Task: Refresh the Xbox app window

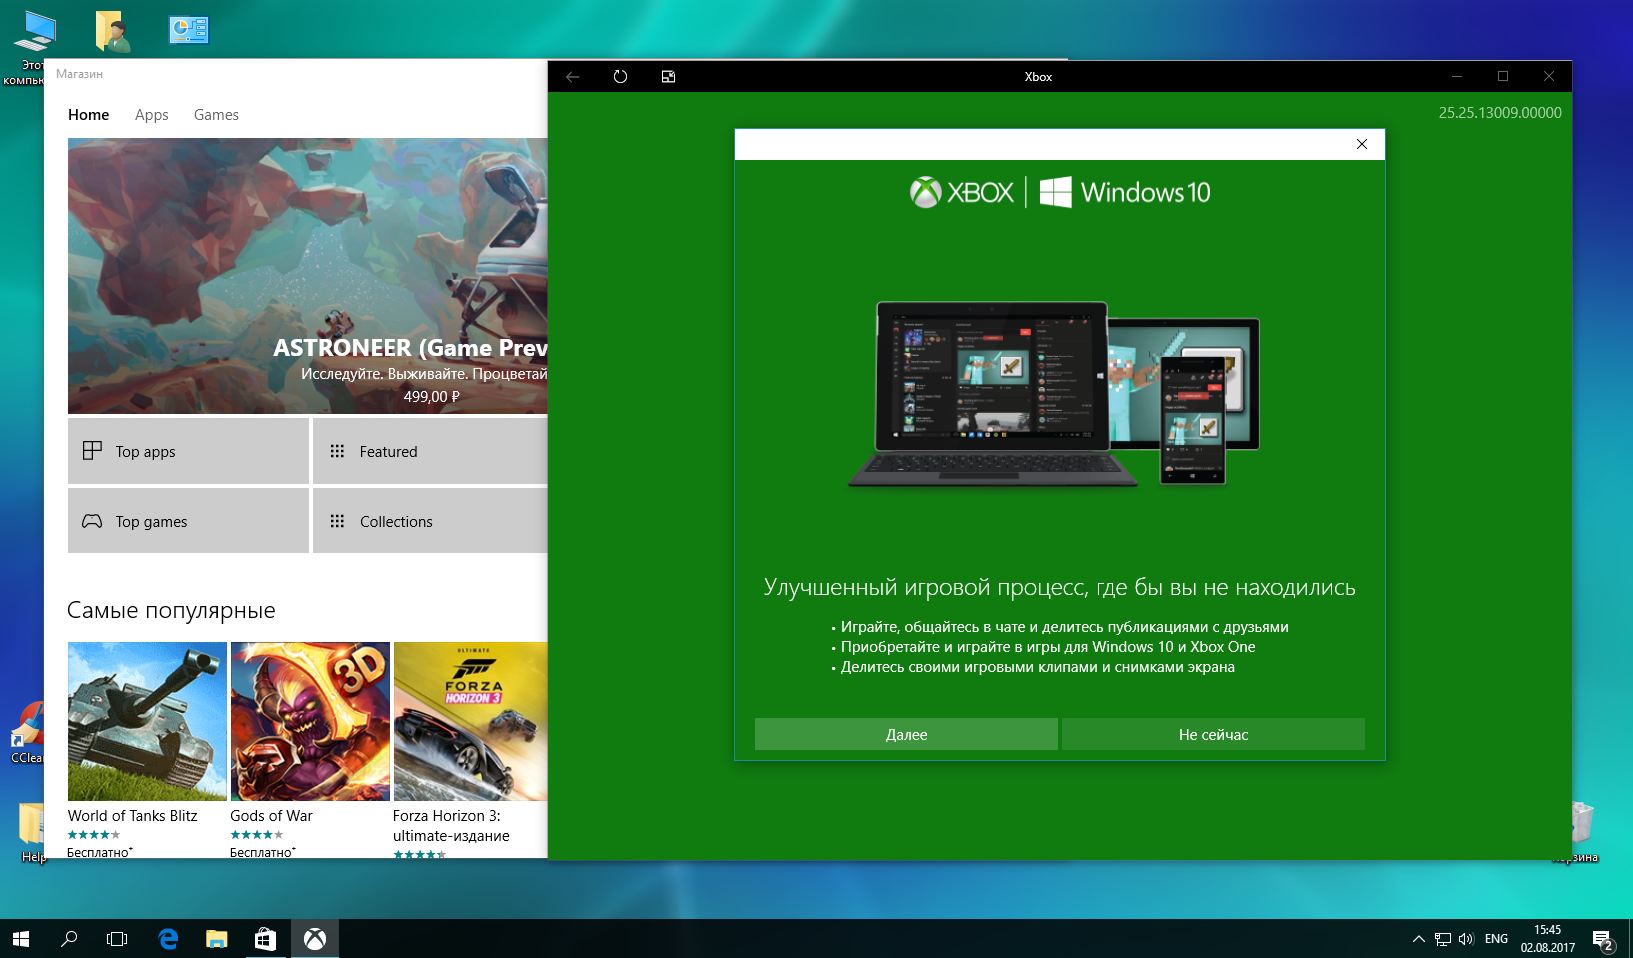Action: pos(620,77)
